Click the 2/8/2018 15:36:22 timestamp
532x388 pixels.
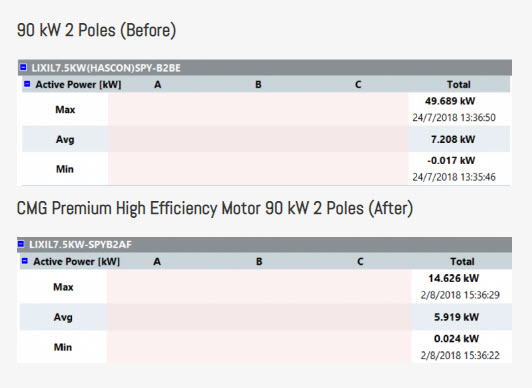[460, 355]
